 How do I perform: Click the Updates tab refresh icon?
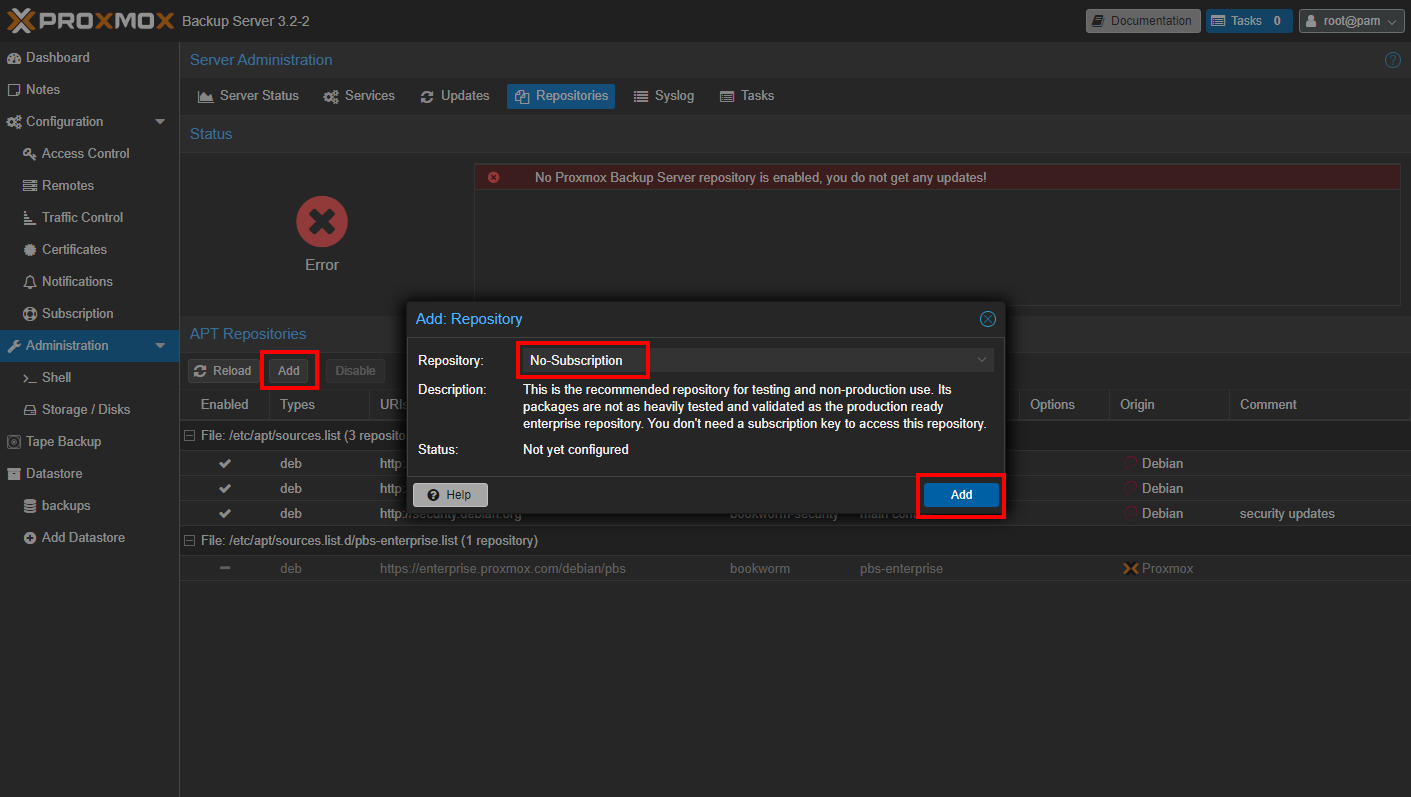[x=427, y=97]
